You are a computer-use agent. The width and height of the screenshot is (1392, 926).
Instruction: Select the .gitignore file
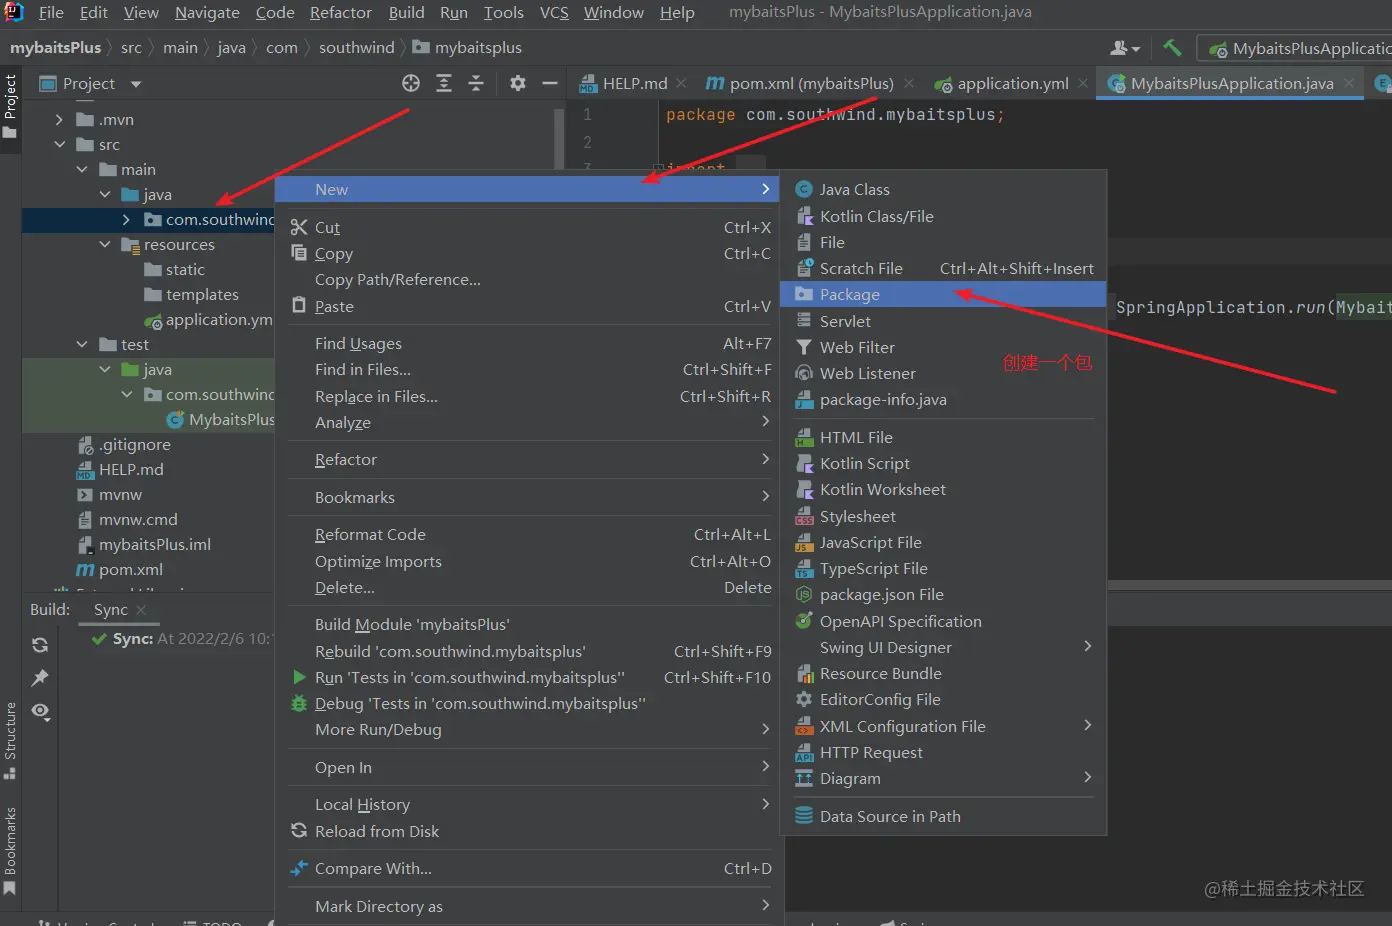134,445
